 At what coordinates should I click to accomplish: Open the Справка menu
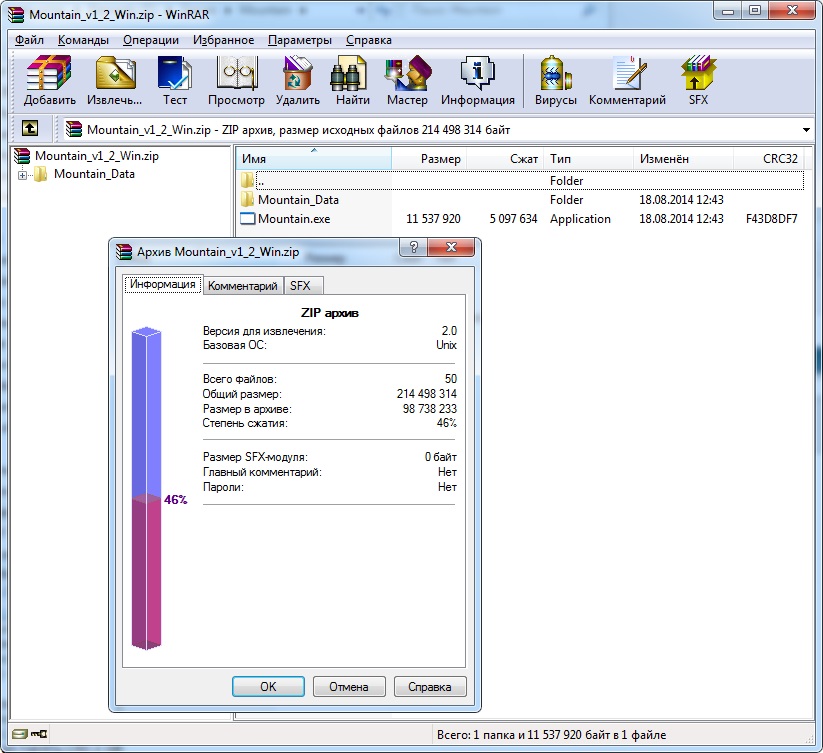[368, 40]
